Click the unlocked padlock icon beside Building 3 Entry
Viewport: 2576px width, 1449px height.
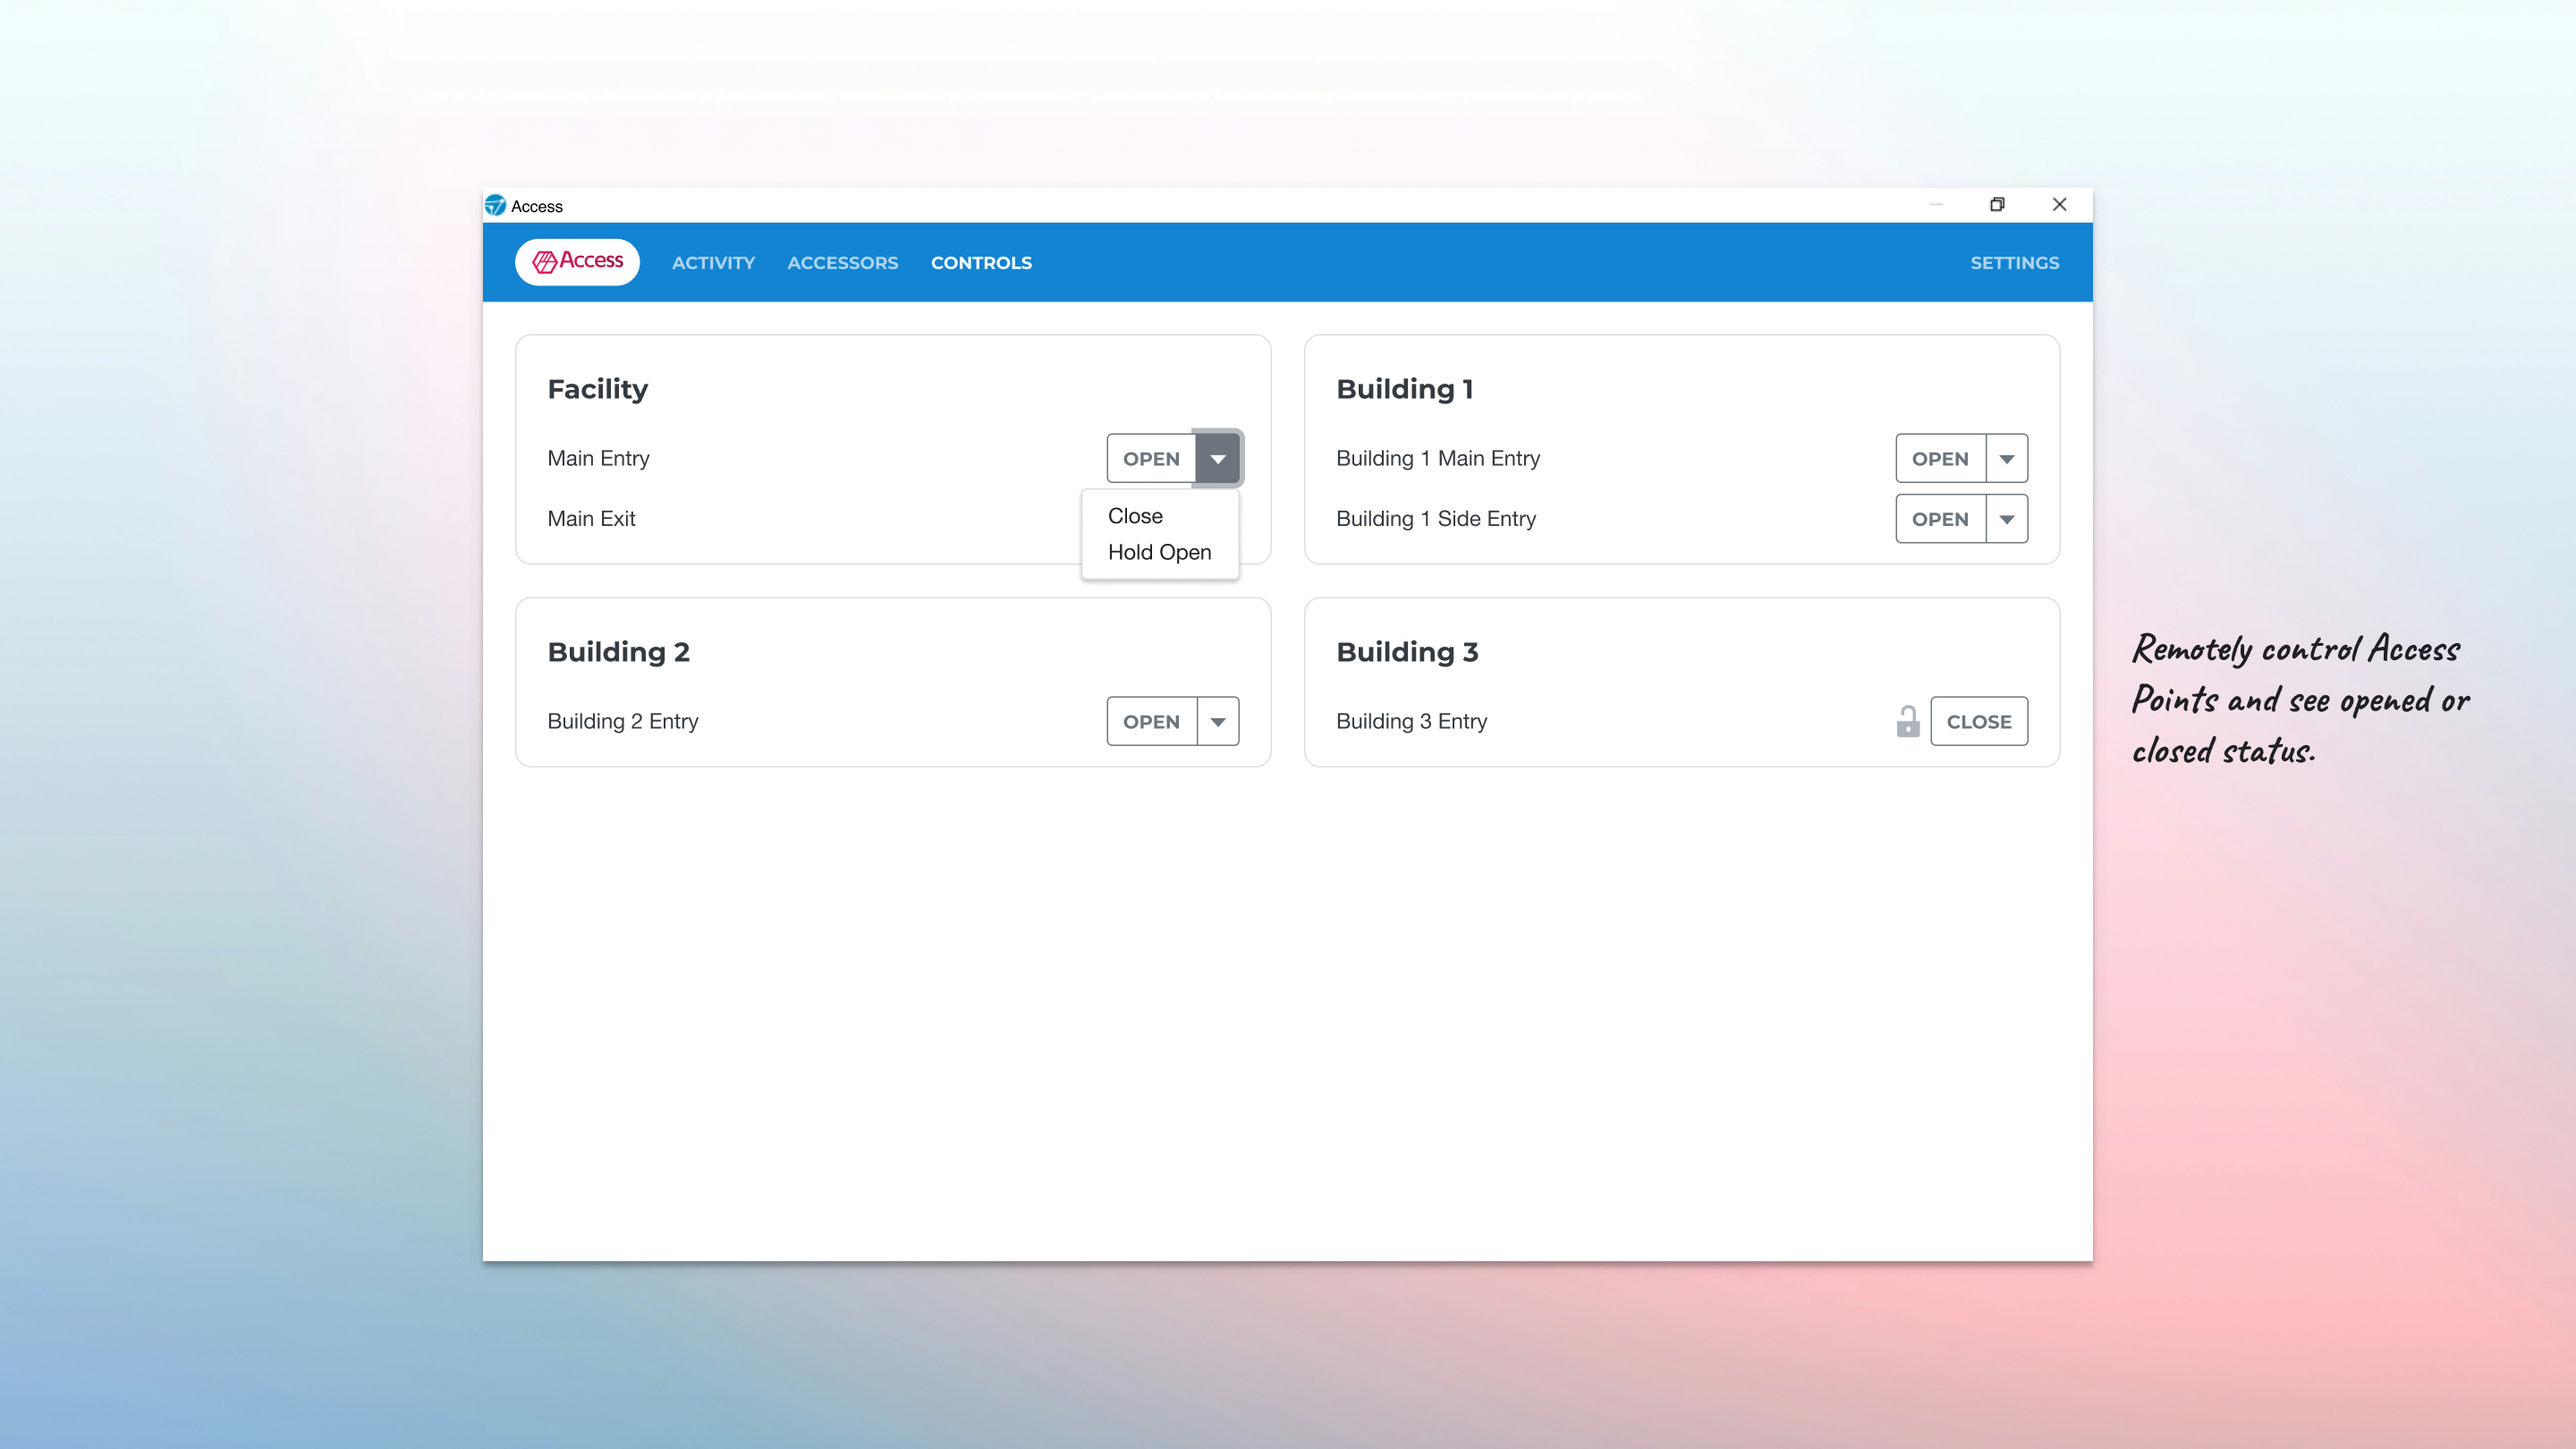(1907, 721)
